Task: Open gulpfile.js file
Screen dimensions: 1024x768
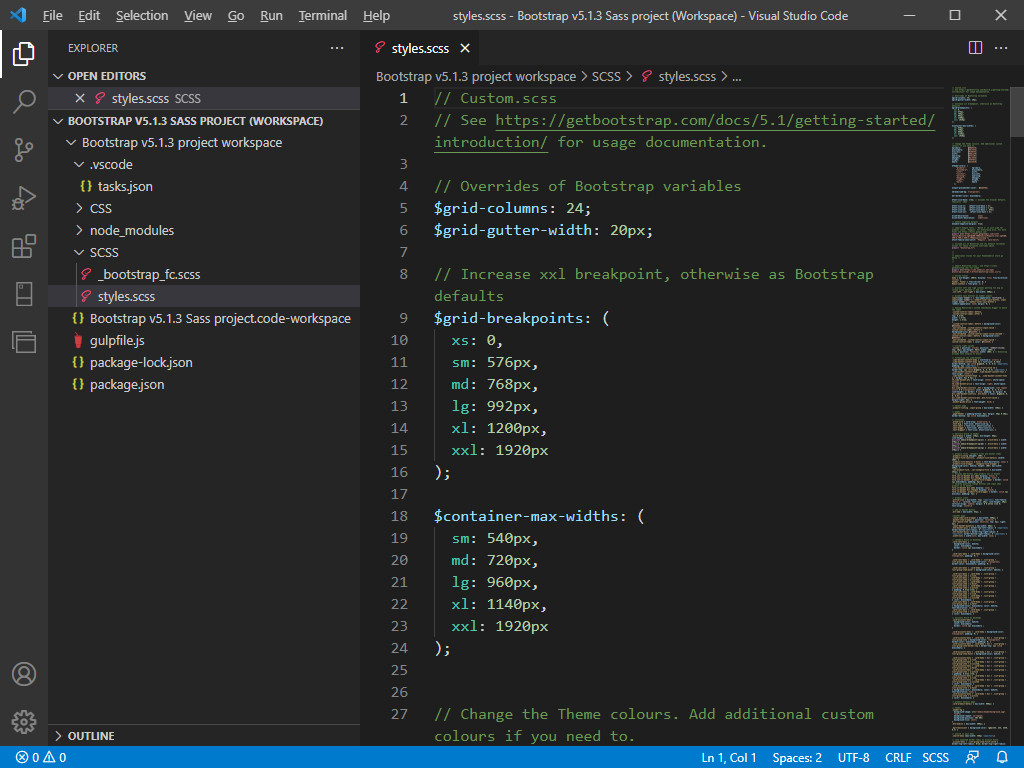Action: (205, 340)
